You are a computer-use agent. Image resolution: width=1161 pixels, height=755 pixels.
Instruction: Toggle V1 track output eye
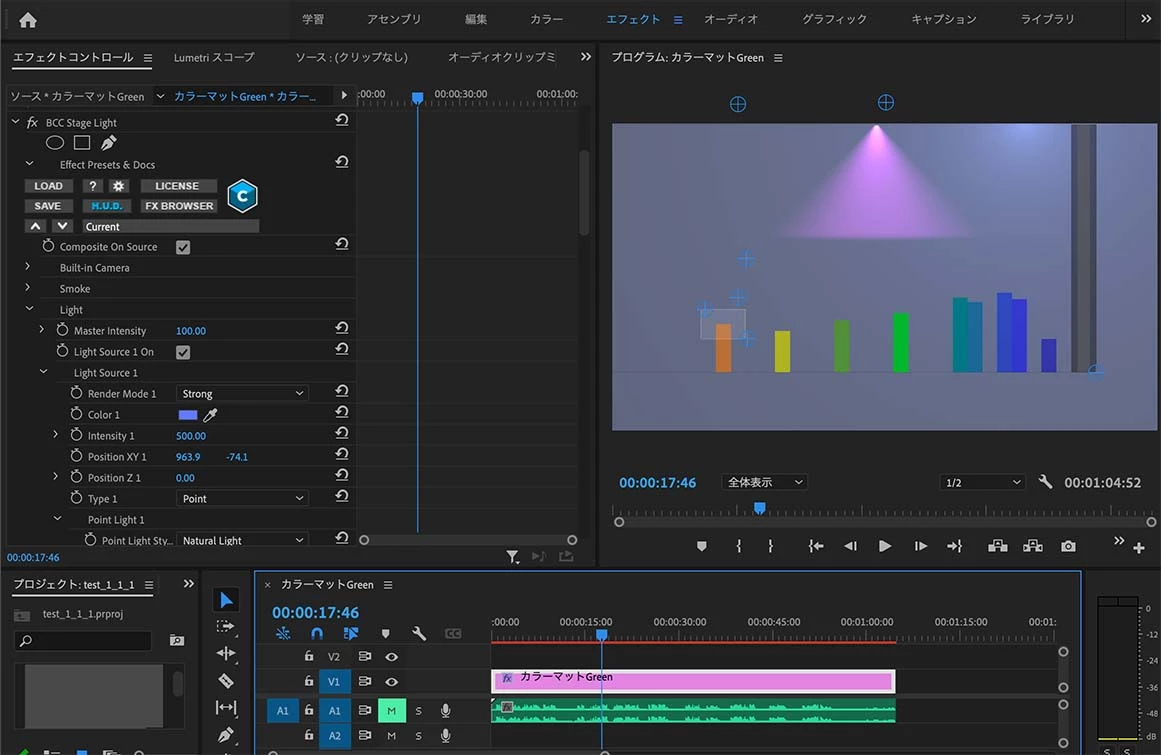coord(392,682)
